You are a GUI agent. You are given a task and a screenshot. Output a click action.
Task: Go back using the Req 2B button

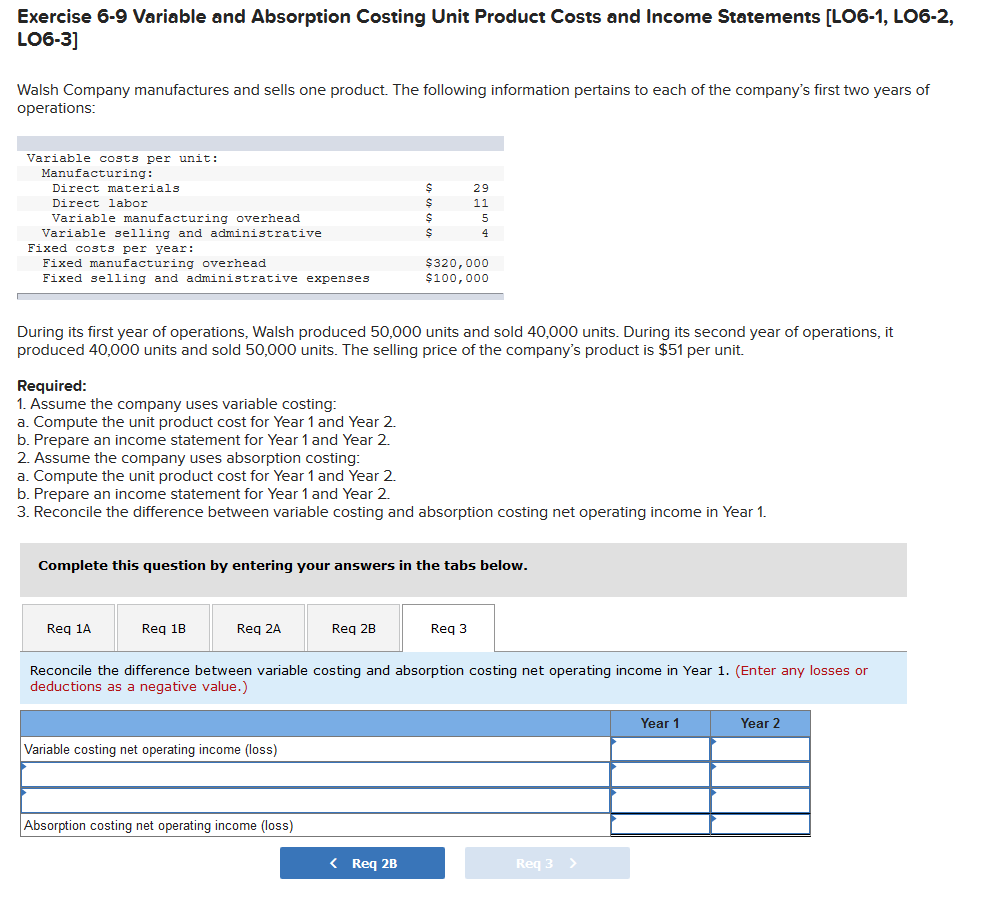362,862
